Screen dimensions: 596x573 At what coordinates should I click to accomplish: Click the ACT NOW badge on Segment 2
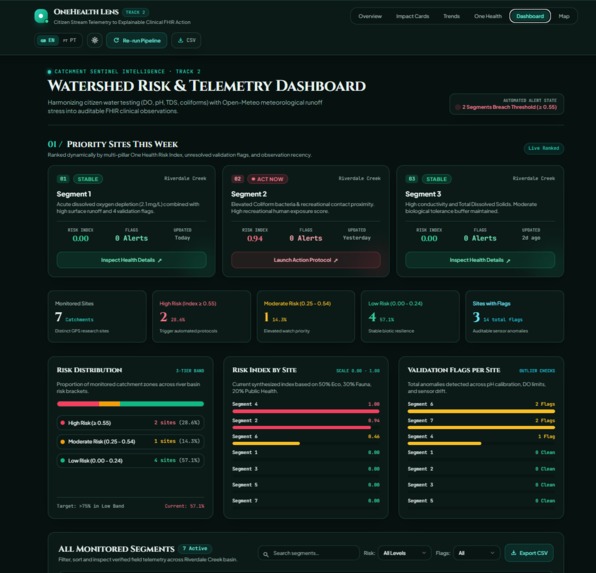(x=267, y=179)
